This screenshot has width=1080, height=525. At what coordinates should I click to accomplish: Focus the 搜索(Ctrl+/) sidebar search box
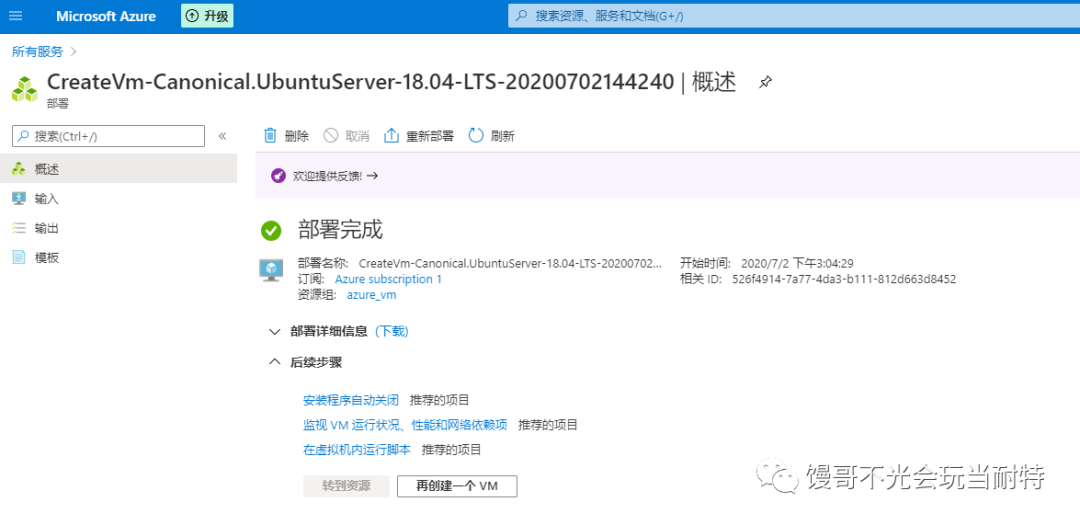(x=109, y=136)
